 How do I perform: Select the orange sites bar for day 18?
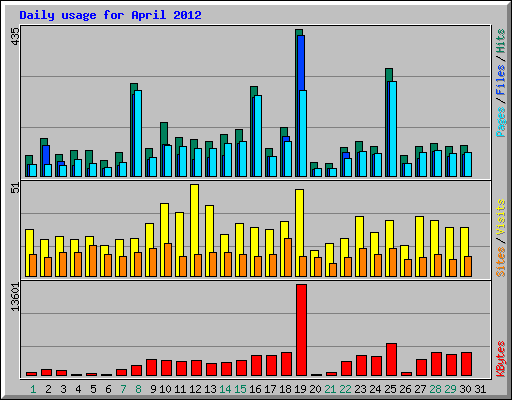[288, 257]
